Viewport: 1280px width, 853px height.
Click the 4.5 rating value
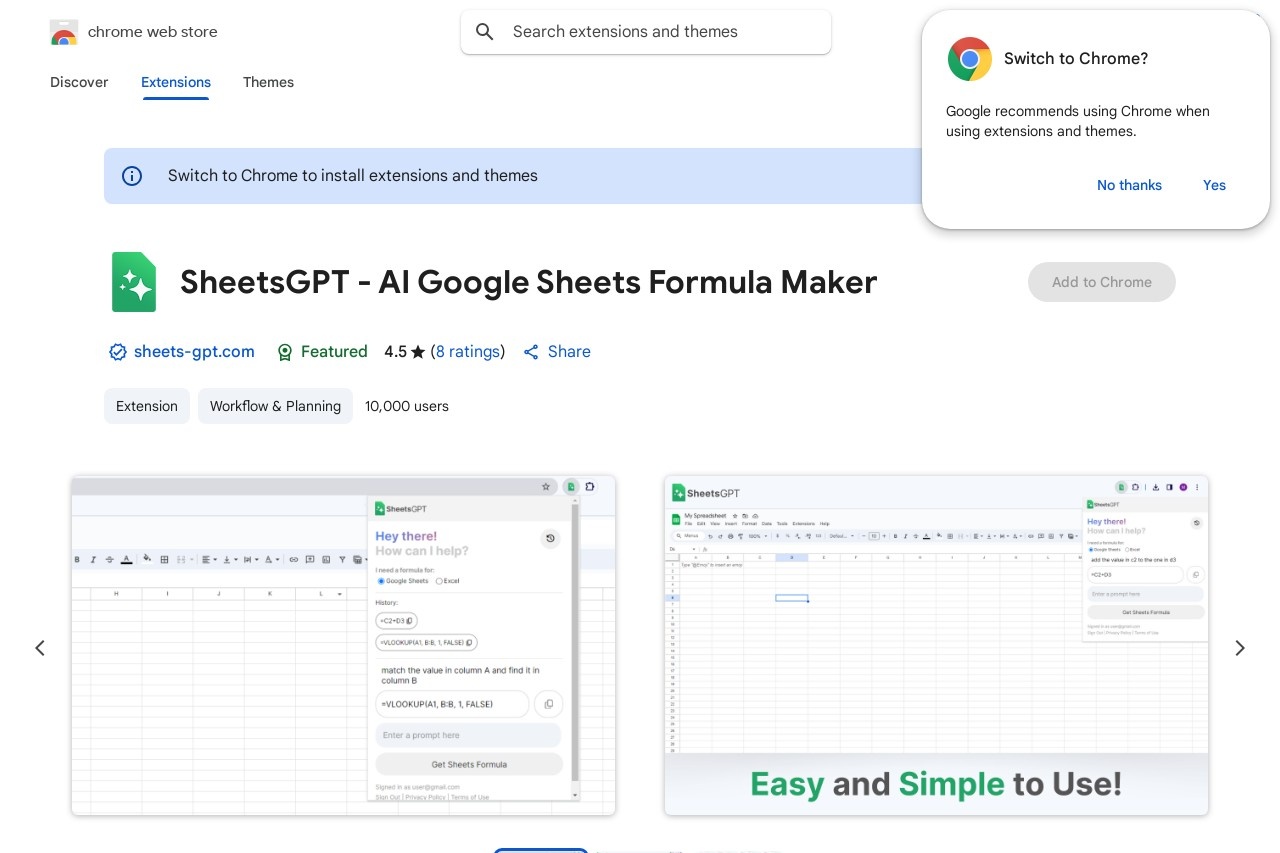(x=396, y=352)
